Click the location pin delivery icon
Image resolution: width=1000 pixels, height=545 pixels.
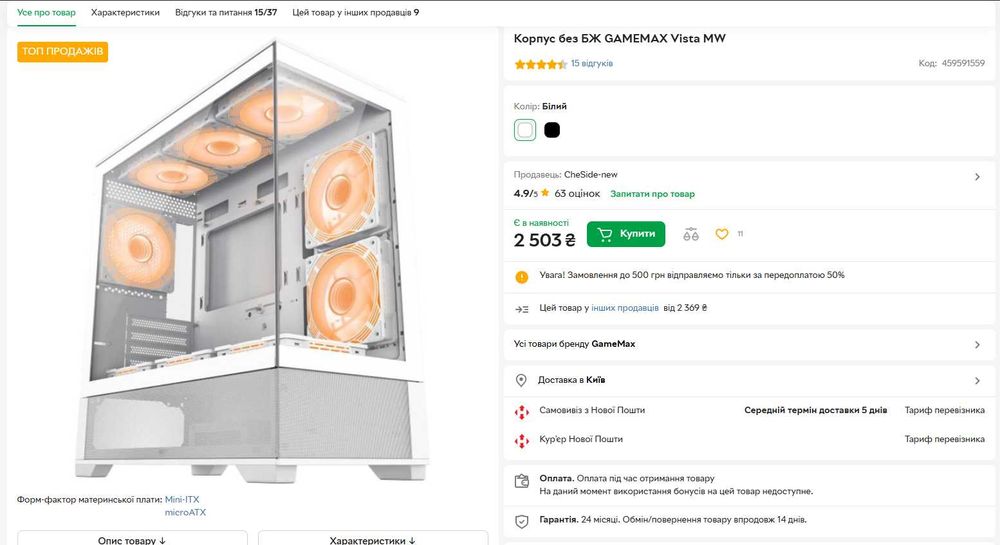(521, 380)
